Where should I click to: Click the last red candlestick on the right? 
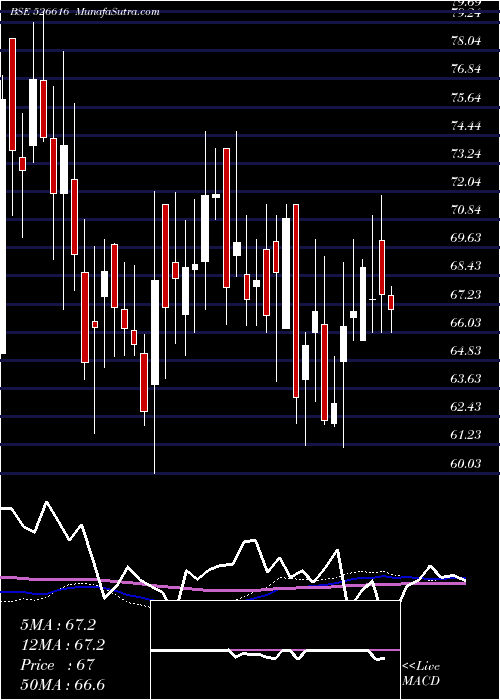click(x=391, y=302)
